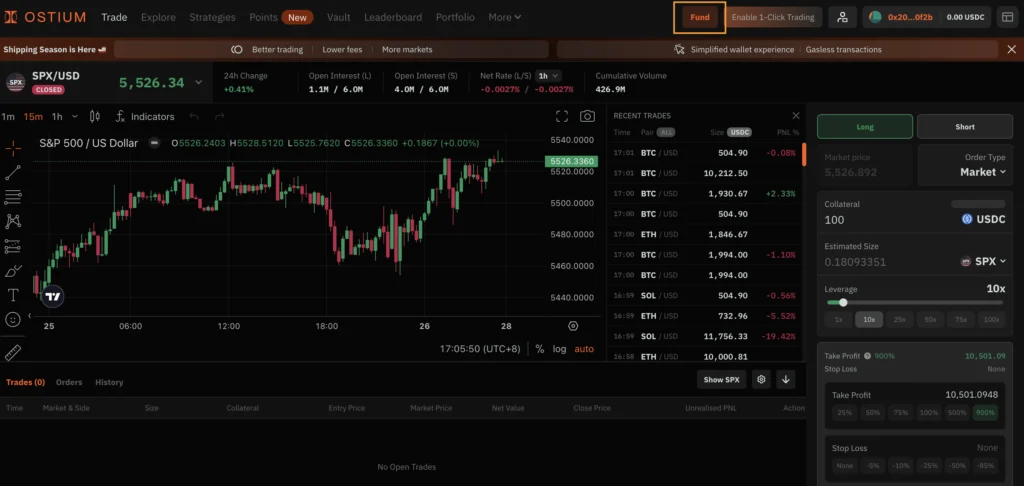1024x486 pixels.
Task: Open the Leaderboard page
Action: [393, 17]
